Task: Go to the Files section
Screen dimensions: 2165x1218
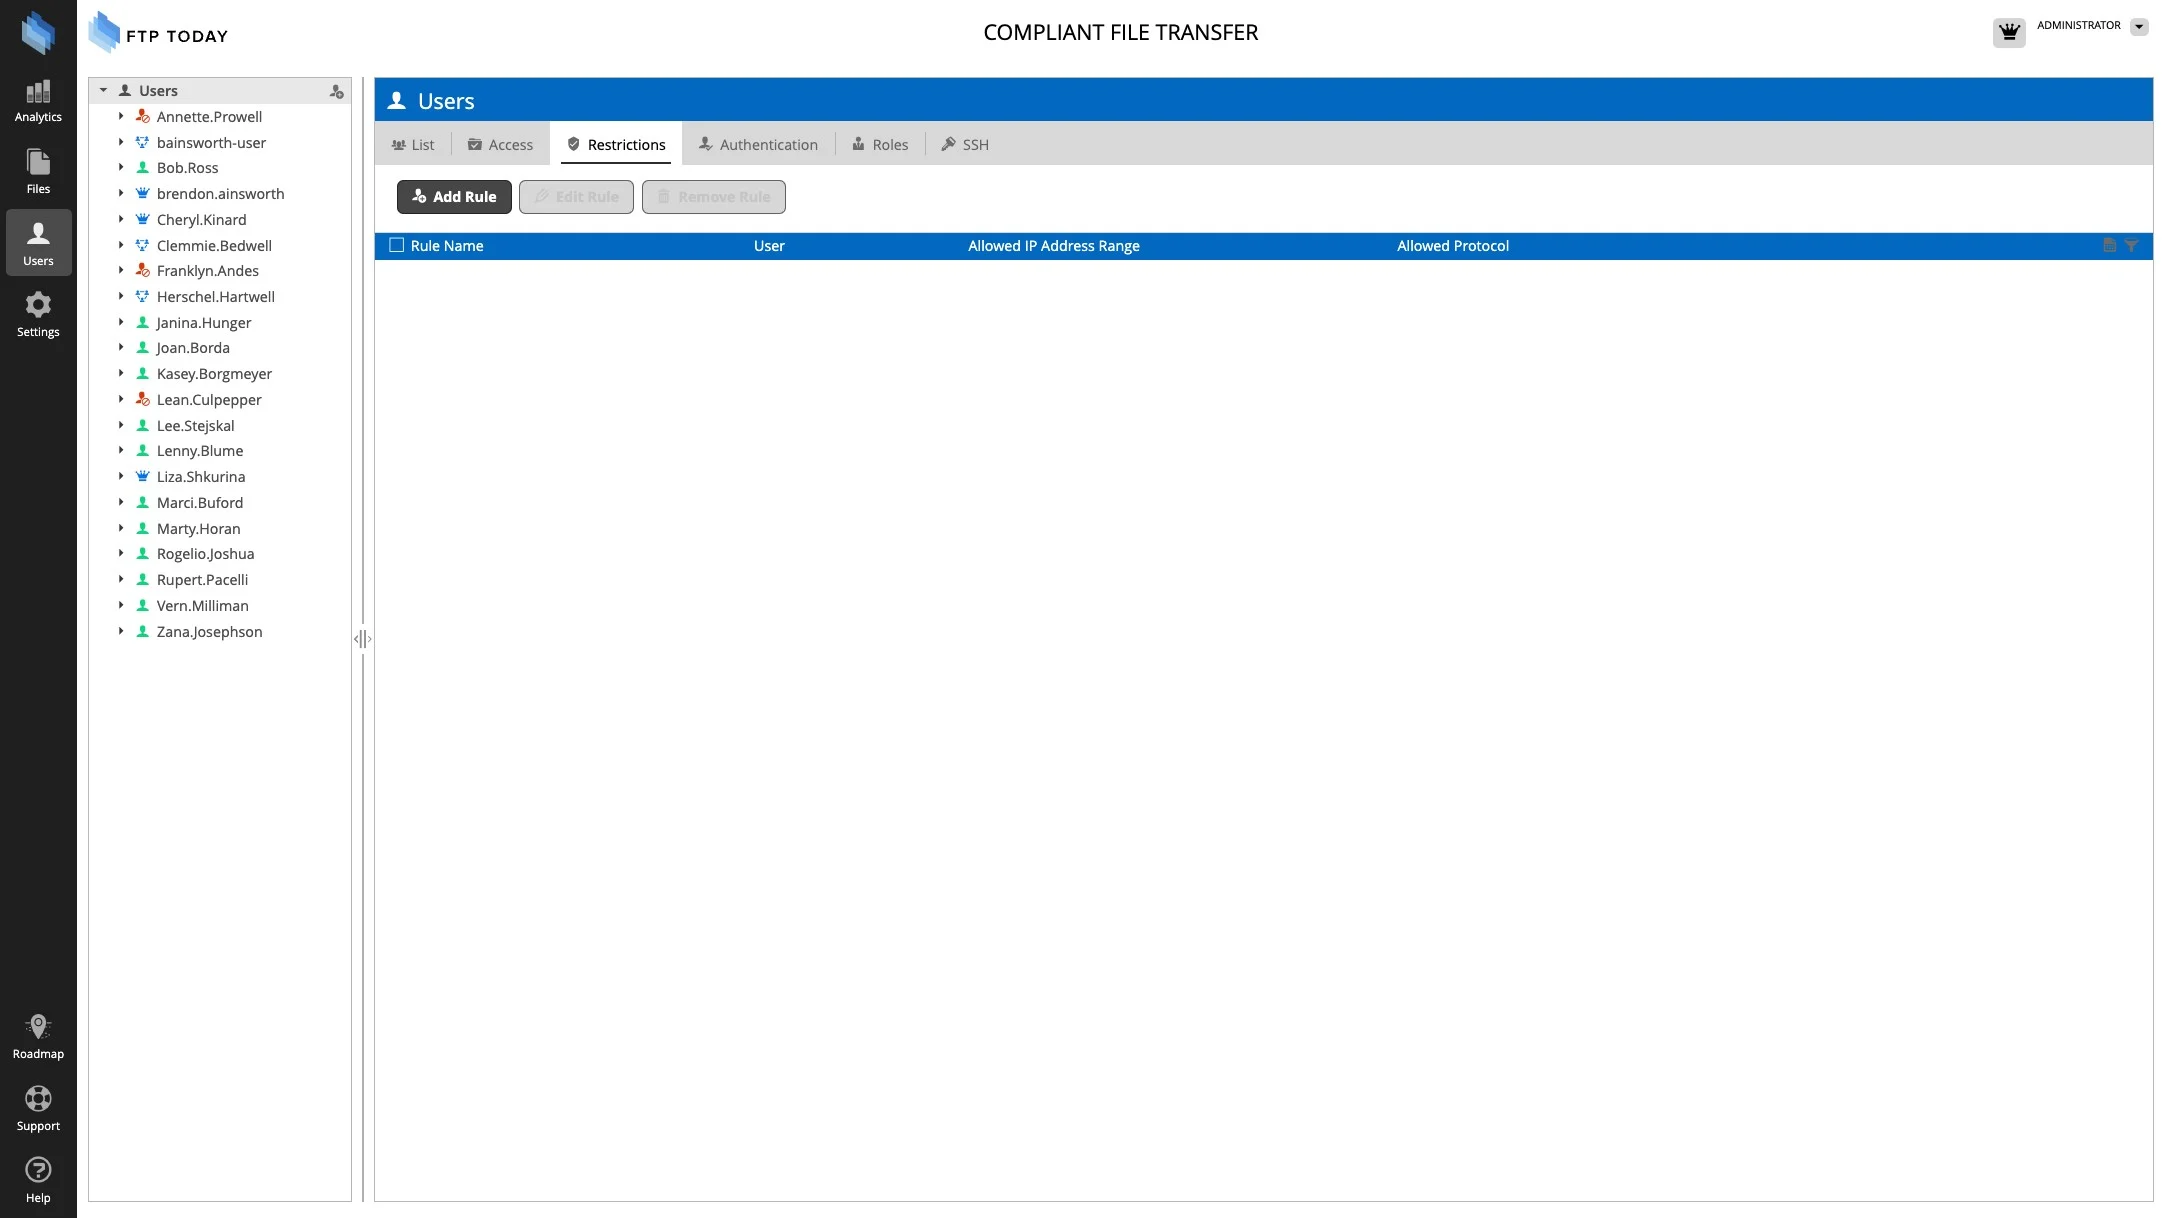Action: [38, 171]
